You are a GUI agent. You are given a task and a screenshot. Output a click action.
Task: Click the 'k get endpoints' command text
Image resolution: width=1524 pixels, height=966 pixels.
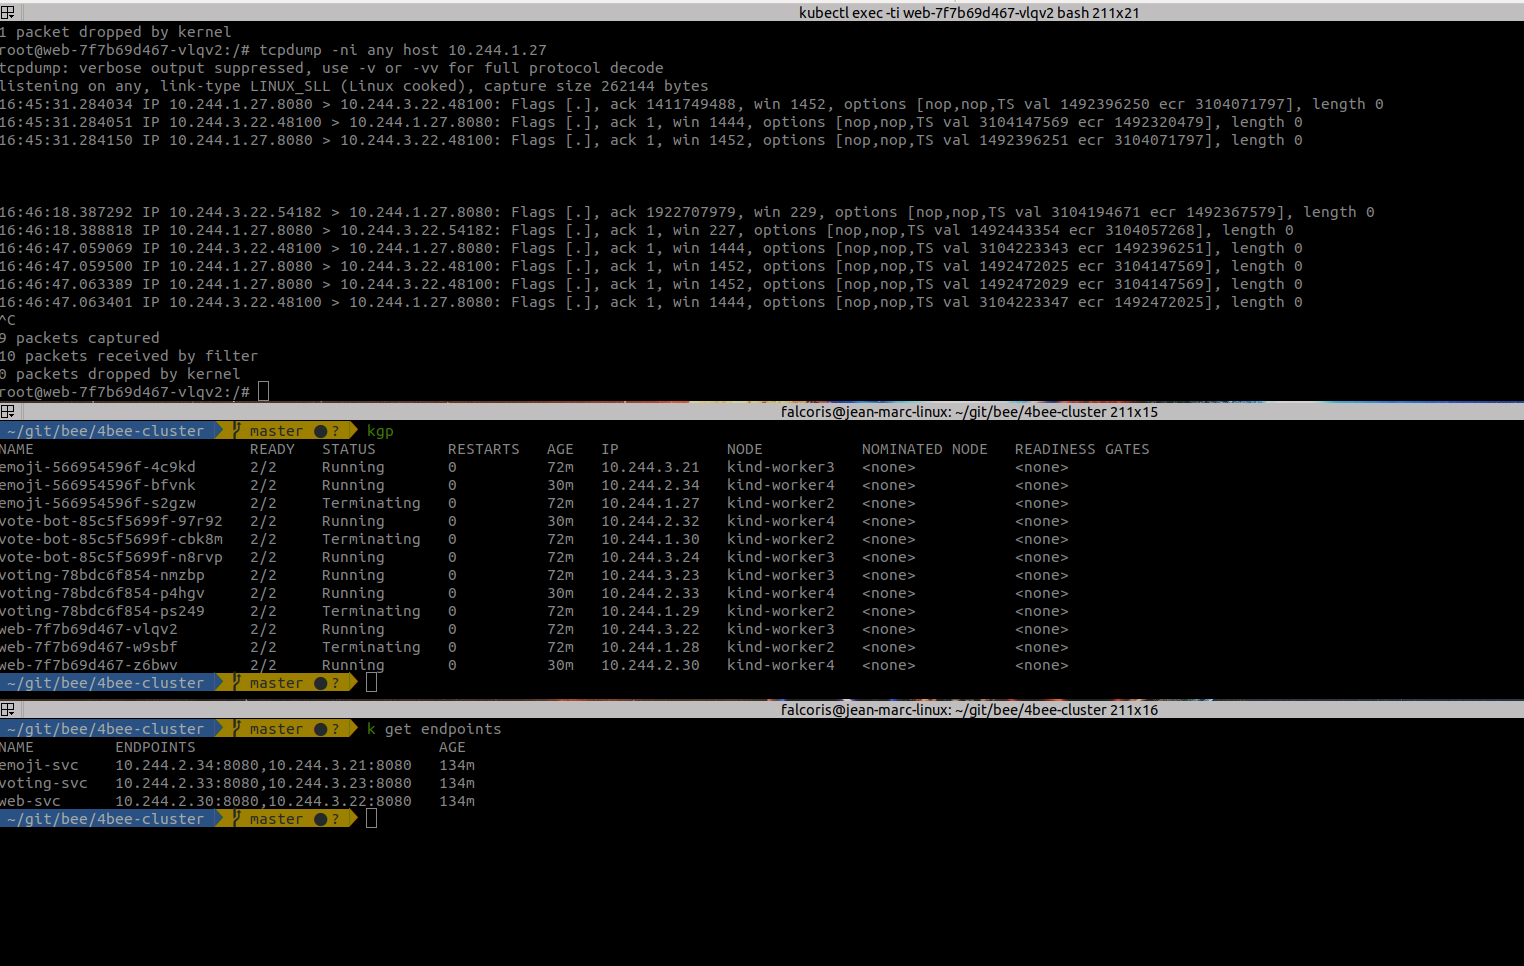(434, 729)
